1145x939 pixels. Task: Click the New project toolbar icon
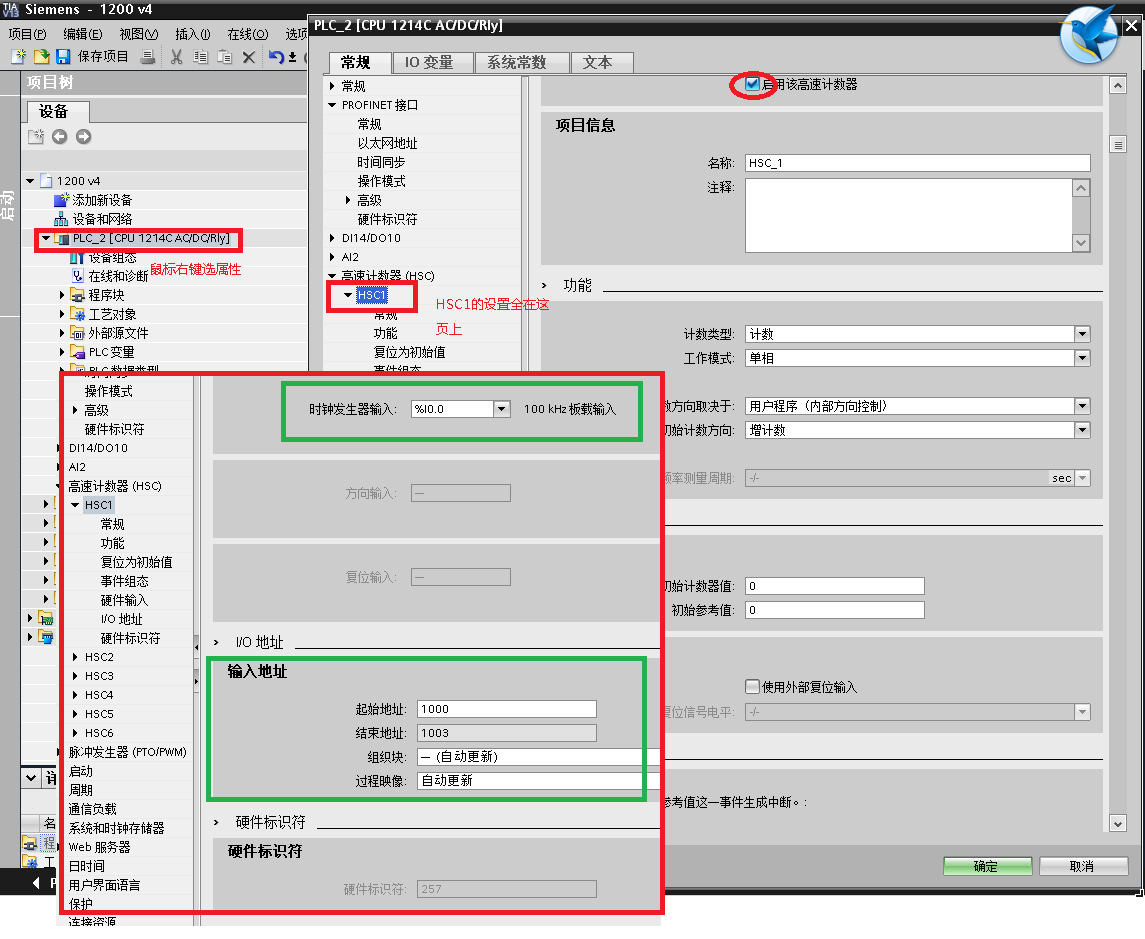(x=18, y=56)
